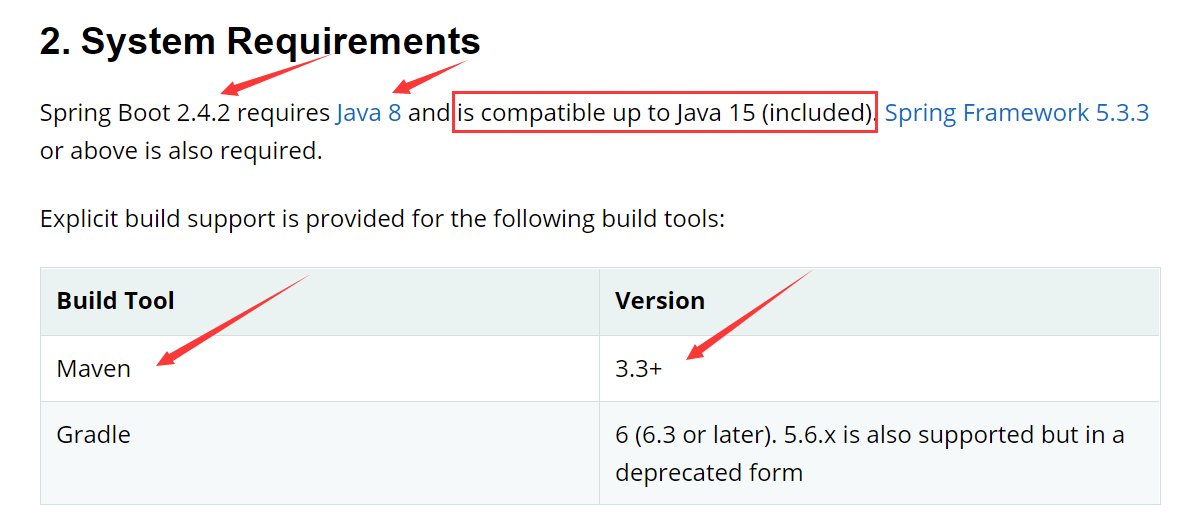Screen dimensions: 1182x531
Task: Click the red-boxed Java 15 compatibility text
Action: (664, 113)
